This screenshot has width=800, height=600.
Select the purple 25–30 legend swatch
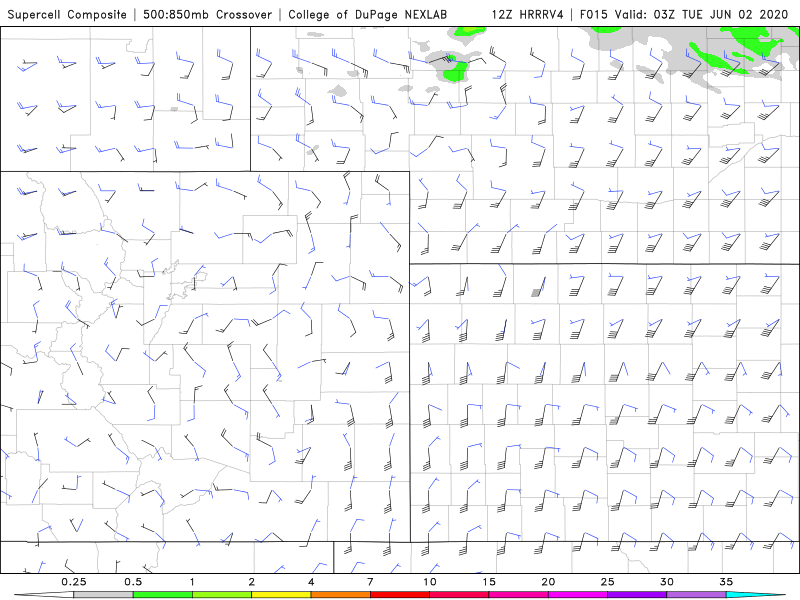point(637,595)
